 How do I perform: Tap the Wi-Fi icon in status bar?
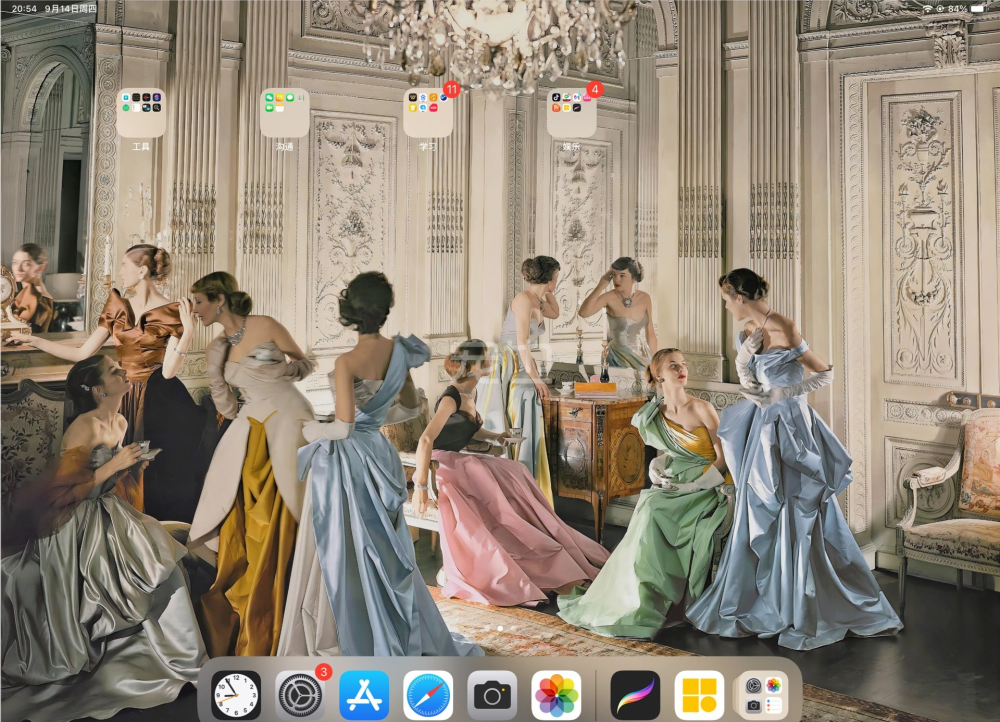(x=927, y=8)
